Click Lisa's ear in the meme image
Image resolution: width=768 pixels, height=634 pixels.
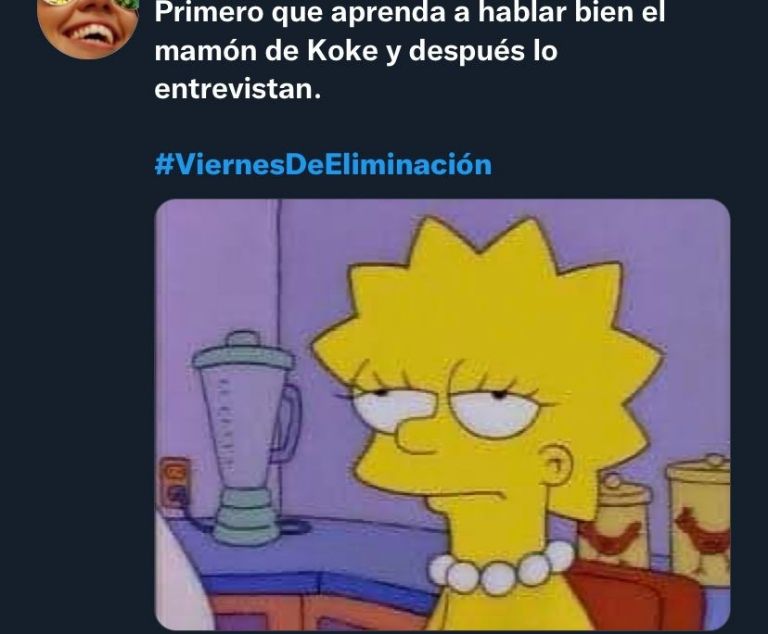click(x=558, y=466)
